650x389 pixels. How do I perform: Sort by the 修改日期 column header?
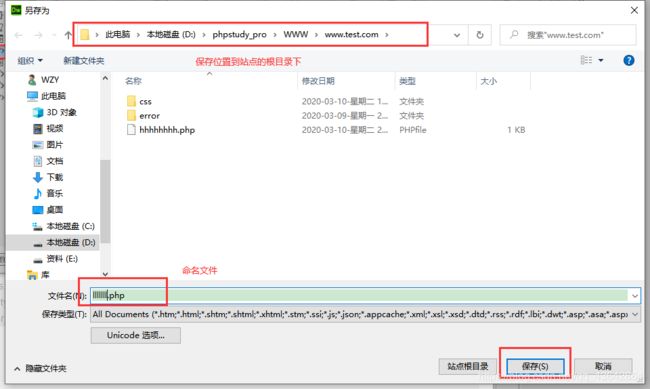coord(318,81)
